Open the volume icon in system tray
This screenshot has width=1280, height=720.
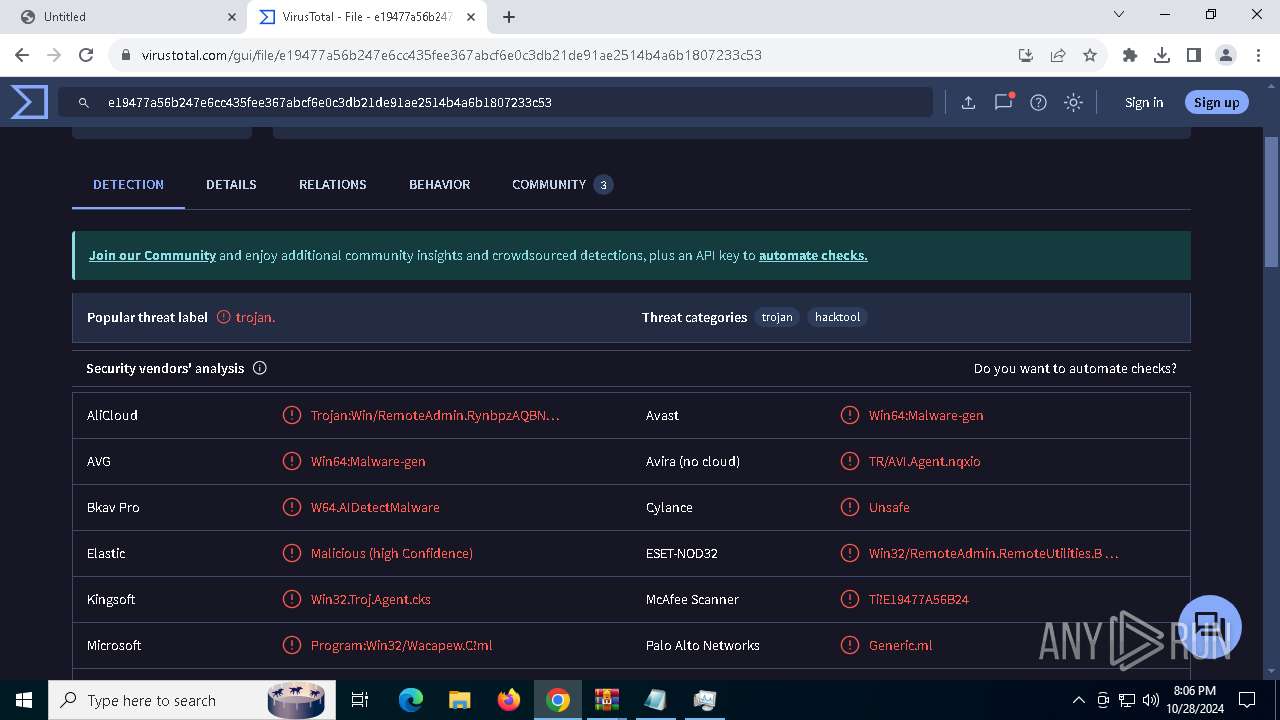1150,700
